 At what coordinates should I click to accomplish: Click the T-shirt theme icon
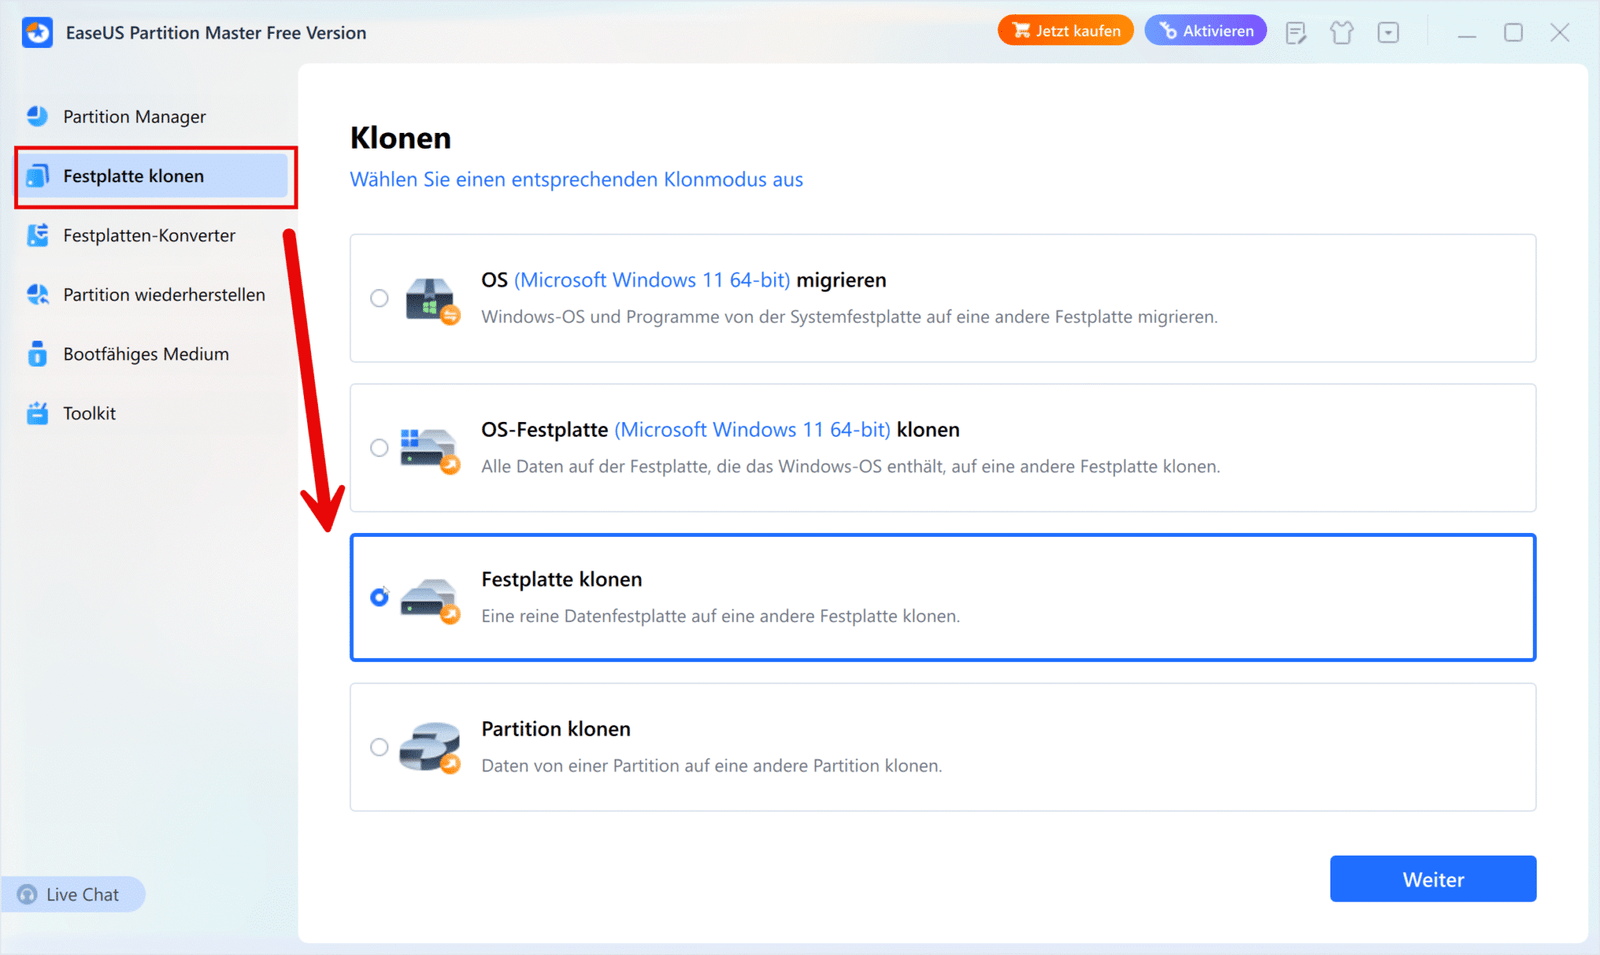point(1342,32)
